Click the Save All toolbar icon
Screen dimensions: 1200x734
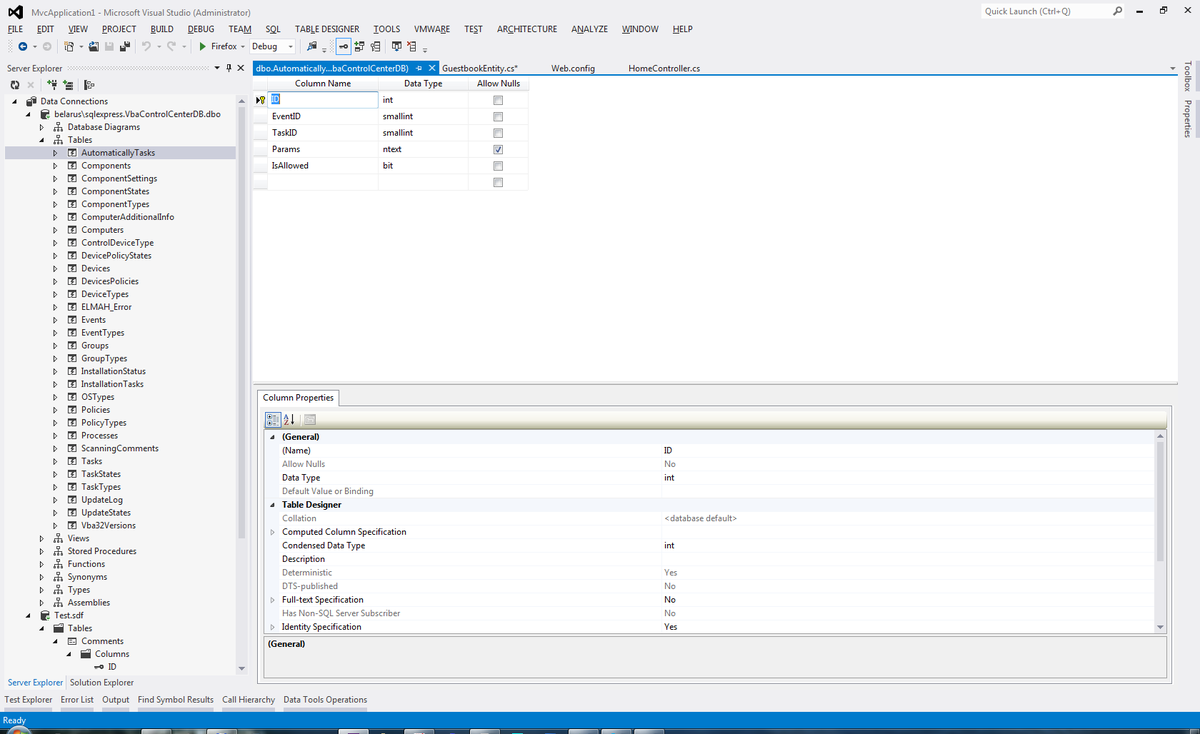(125, 47)
